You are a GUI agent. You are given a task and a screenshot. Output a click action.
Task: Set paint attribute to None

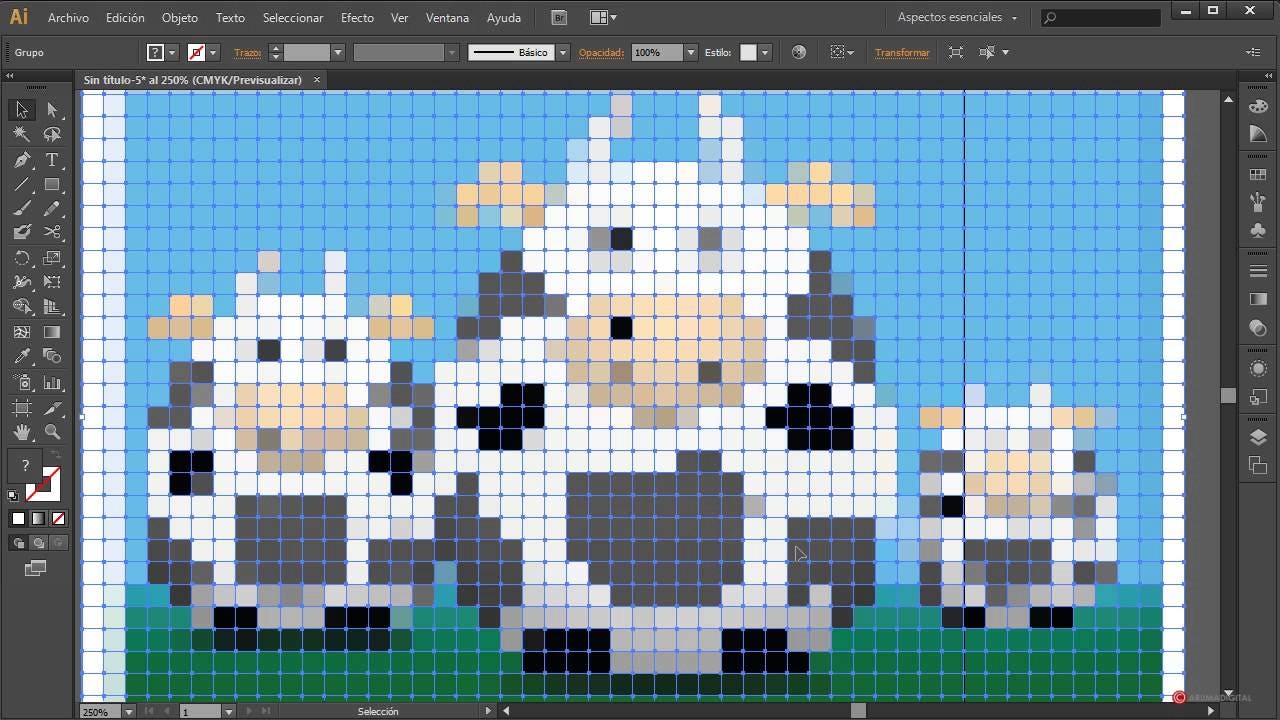(58, 518)
